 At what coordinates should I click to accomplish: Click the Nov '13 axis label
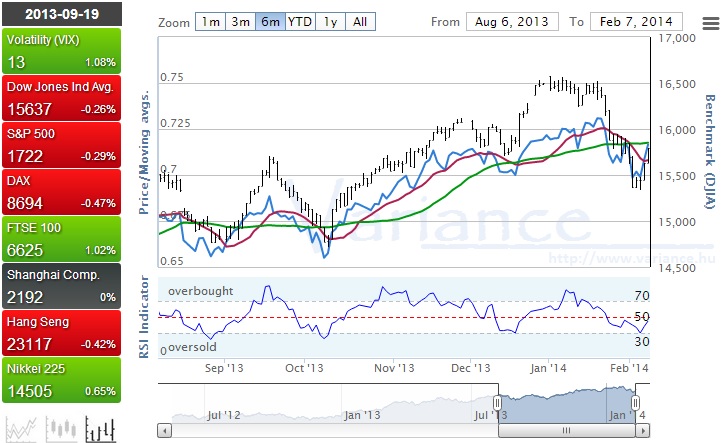point(394,368)
